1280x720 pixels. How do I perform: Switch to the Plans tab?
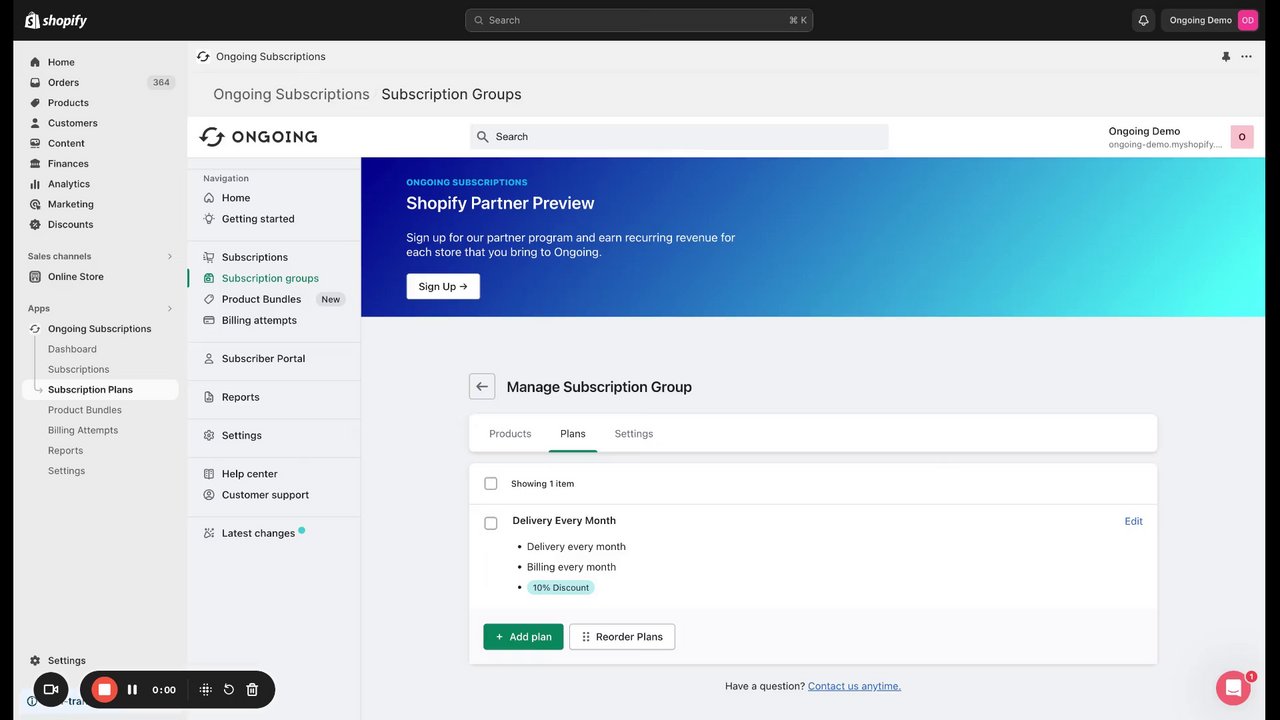tap(573, 434)
